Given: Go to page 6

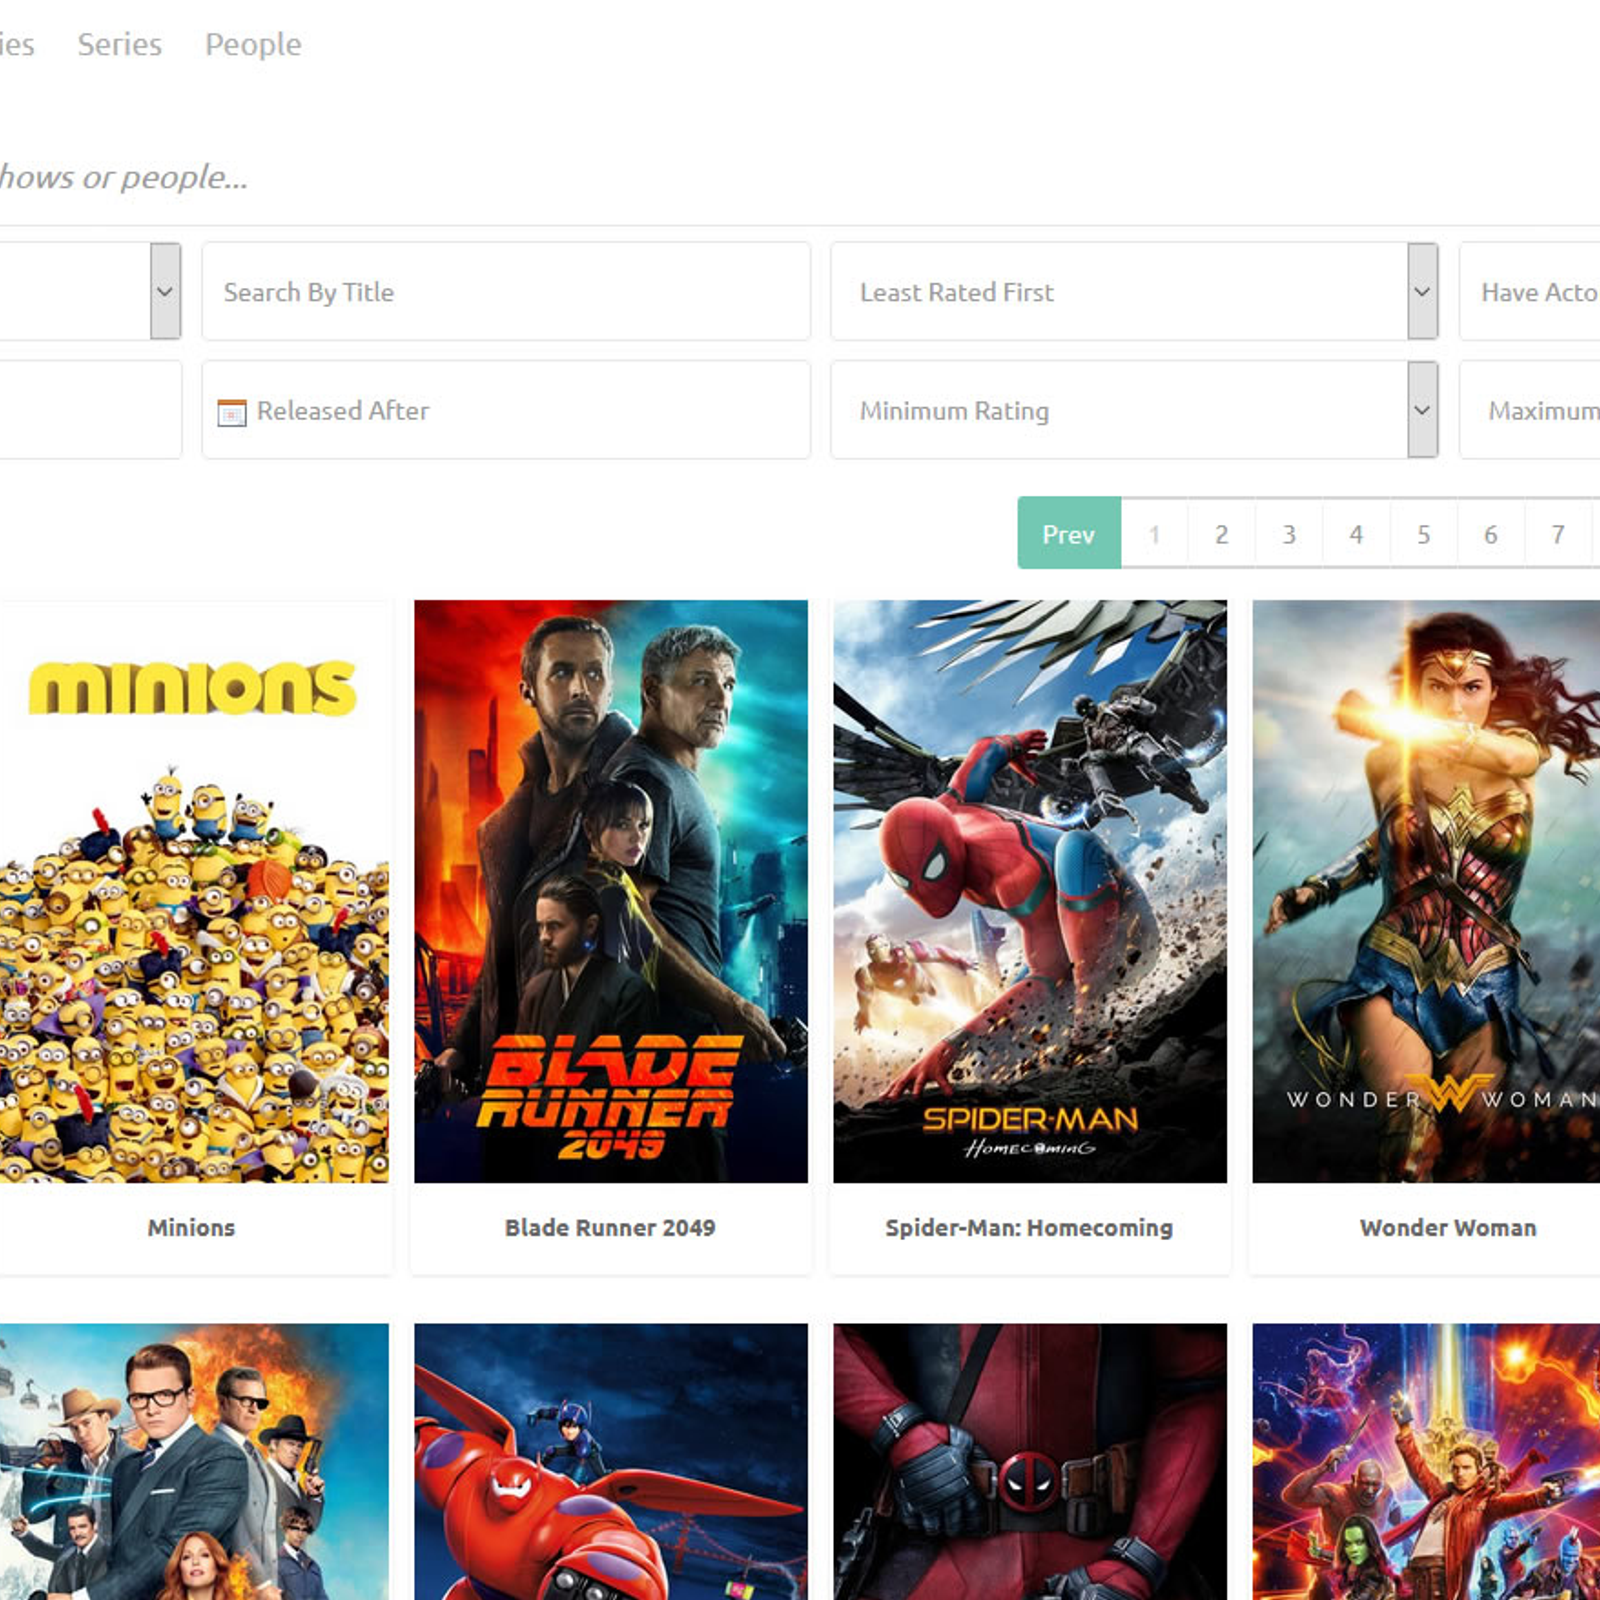Looking at the screenshot, I should 1490,534.
